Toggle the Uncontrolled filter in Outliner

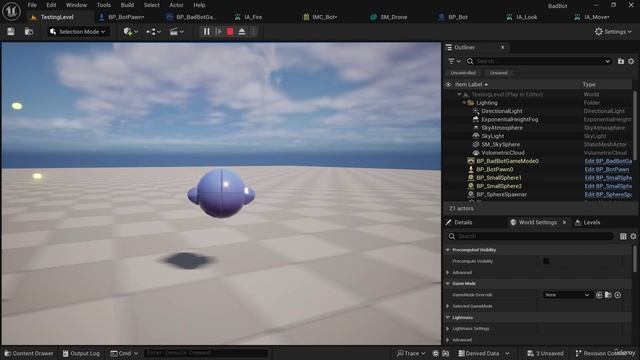tap(463, 73)
